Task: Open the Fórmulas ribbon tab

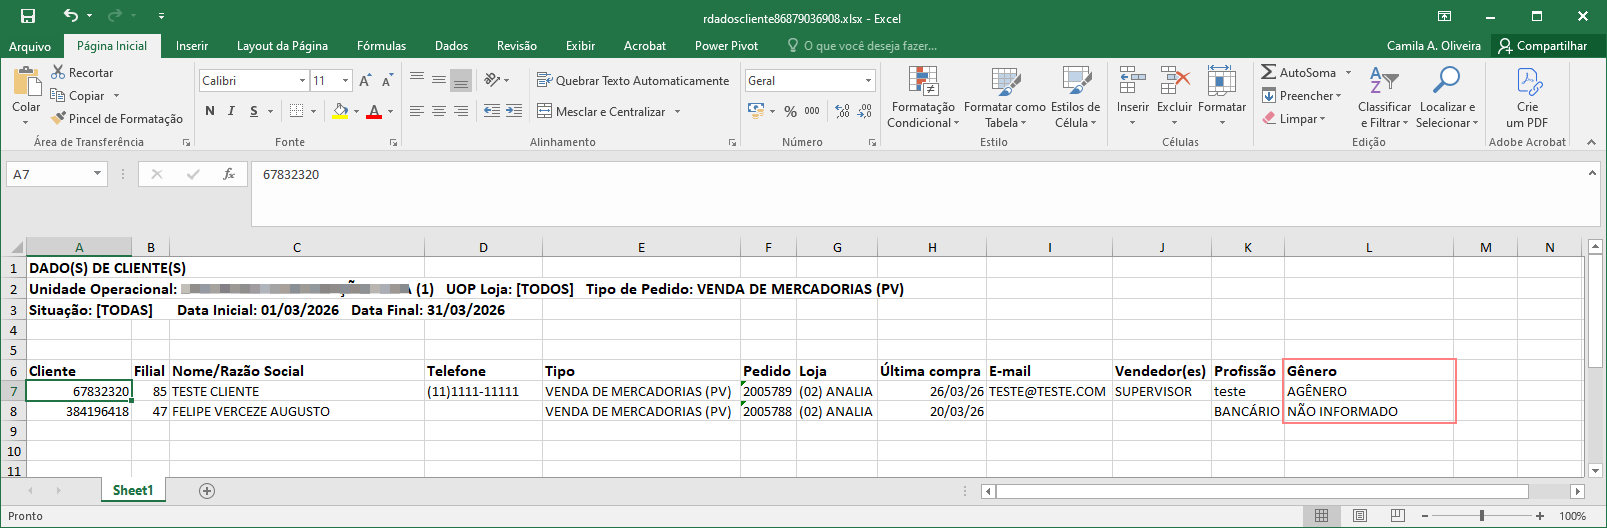Action: coord(381,46)
